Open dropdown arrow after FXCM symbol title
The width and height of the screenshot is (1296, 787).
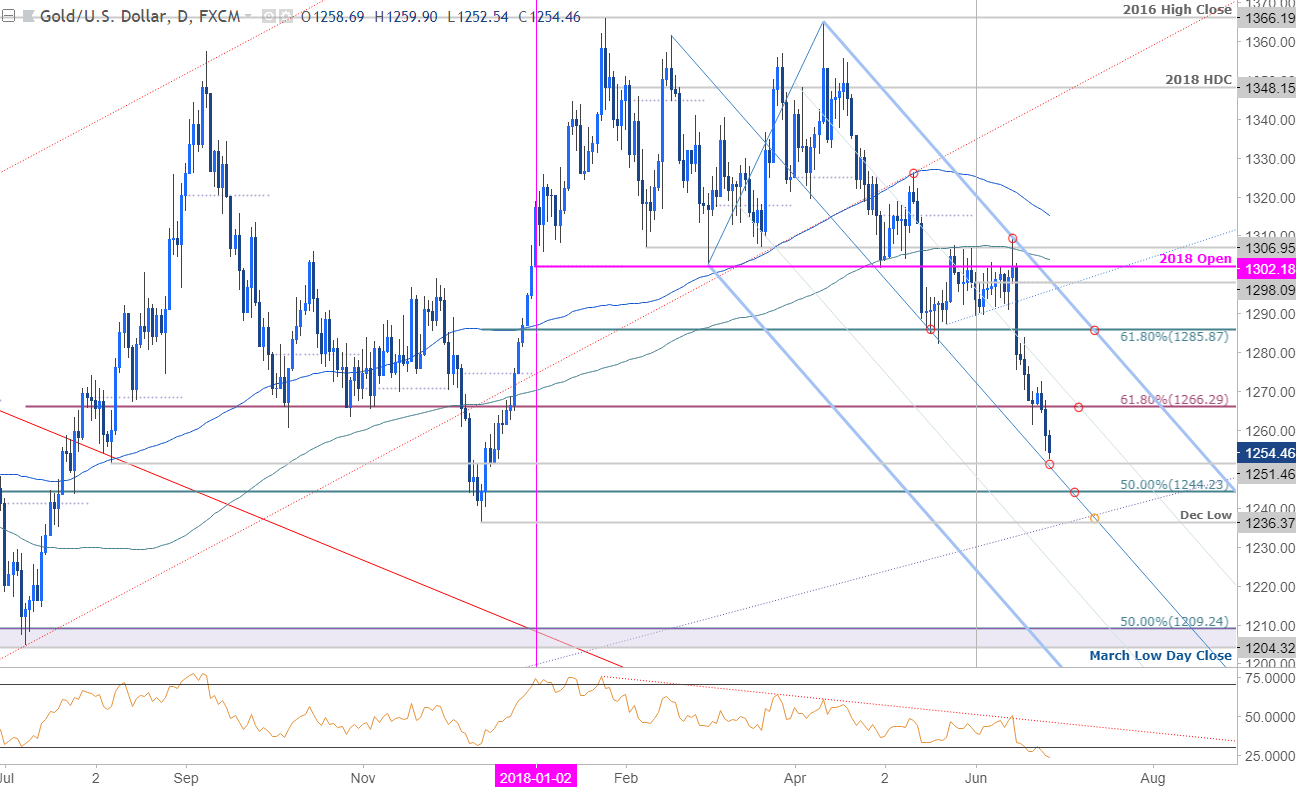coord(248,16)
